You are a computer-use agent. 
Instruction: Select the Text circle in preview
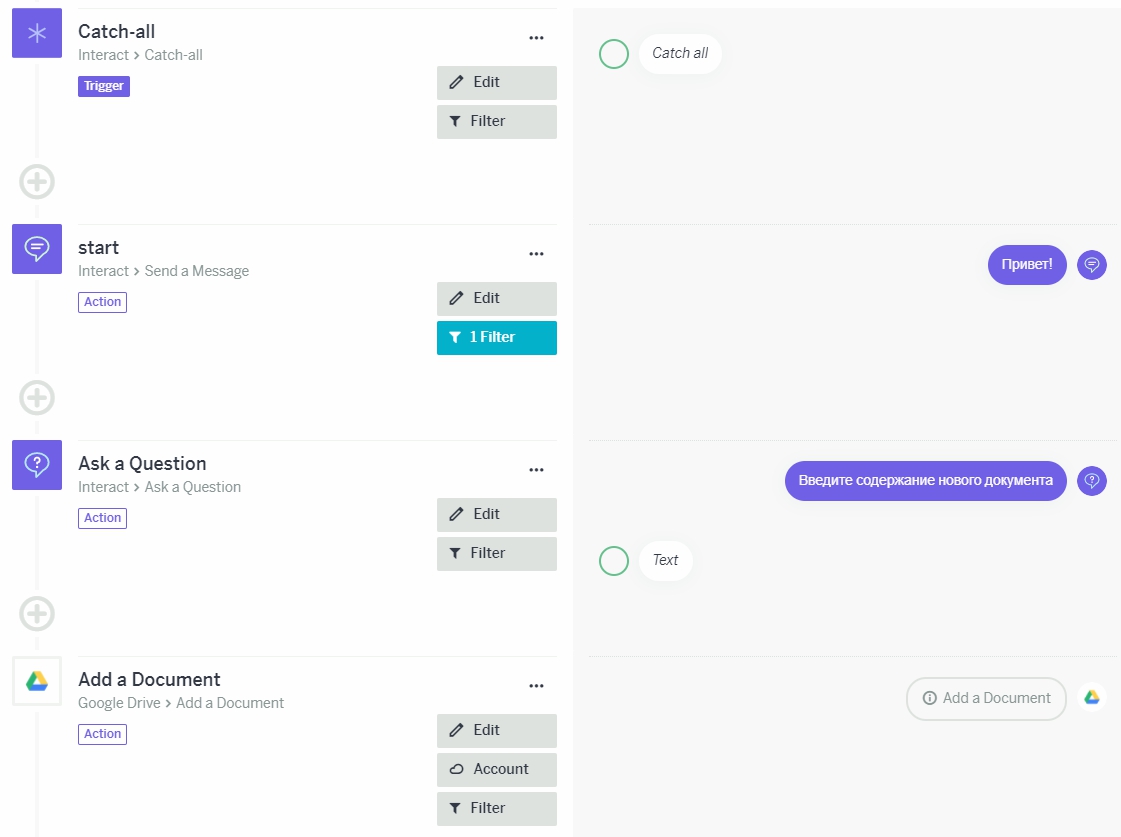pos(613,560)
